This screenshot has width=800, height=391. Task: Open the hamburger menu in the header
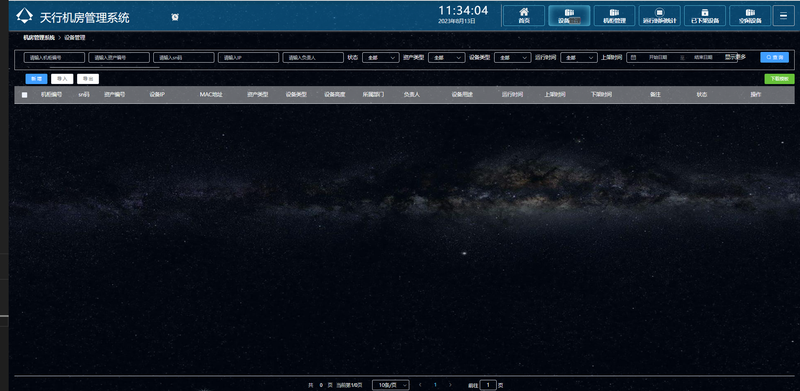click(783, 15)
